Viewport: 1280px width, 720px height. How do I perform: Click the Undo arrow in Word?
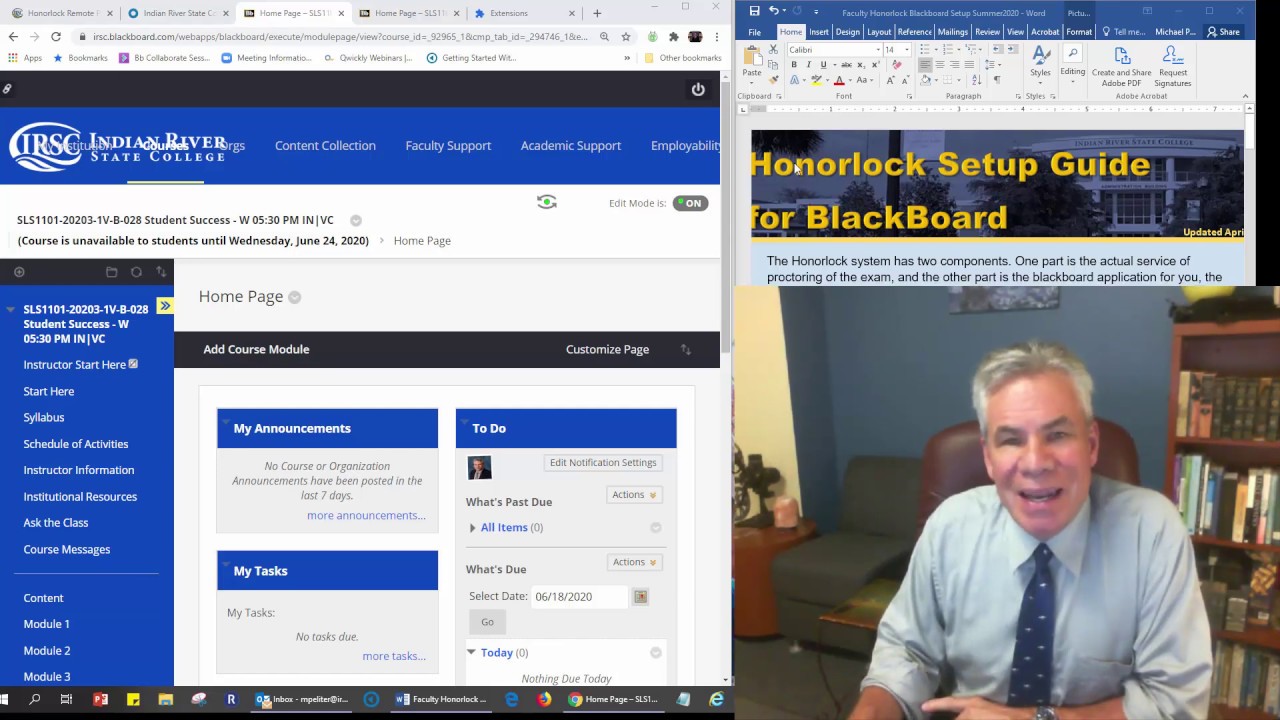773,11
